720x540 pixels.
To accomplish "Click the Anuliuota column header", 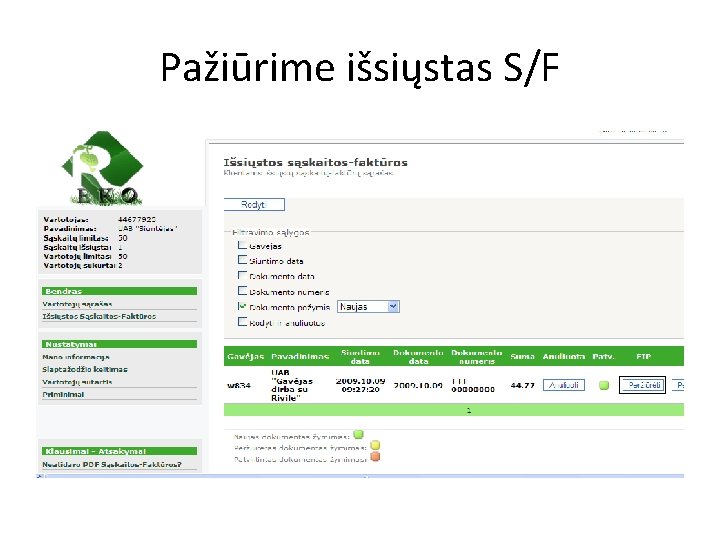I will tap(563, 356).
